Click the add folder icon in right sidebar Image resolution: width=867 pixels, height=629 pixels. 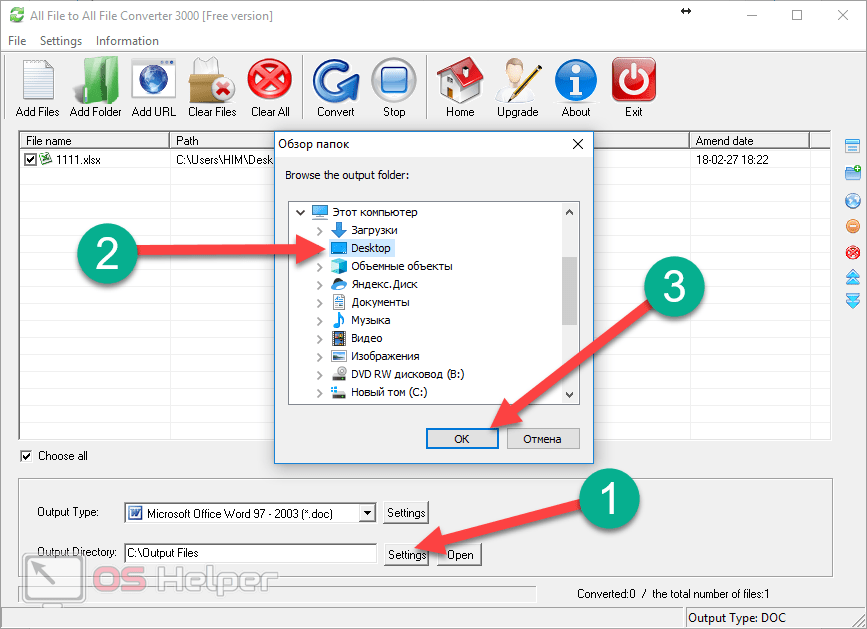(853, 172)
